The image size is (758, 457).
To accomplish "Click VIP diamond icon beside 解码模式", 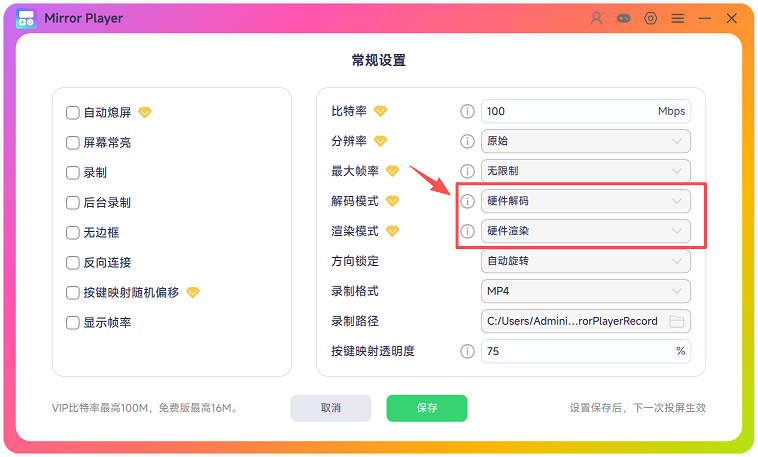I will 393,201.
